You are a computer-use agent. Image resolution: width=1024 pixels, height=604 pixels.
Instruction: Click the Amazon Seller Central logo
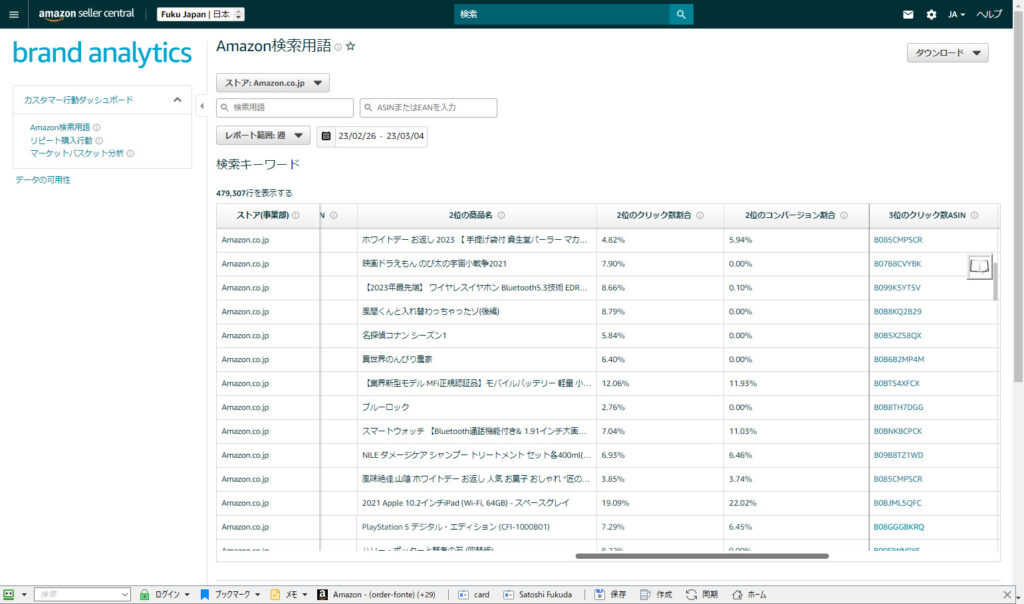[x=86, y=14]
